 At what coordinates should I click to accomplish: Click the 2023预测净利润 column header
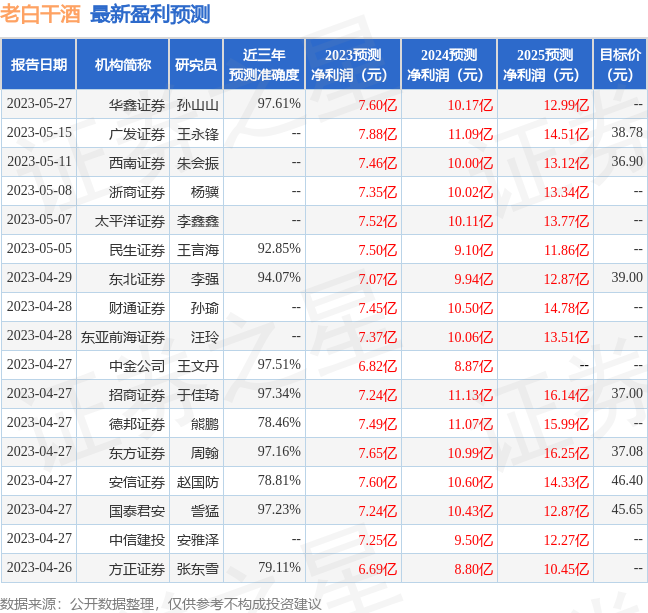(353, 64)
